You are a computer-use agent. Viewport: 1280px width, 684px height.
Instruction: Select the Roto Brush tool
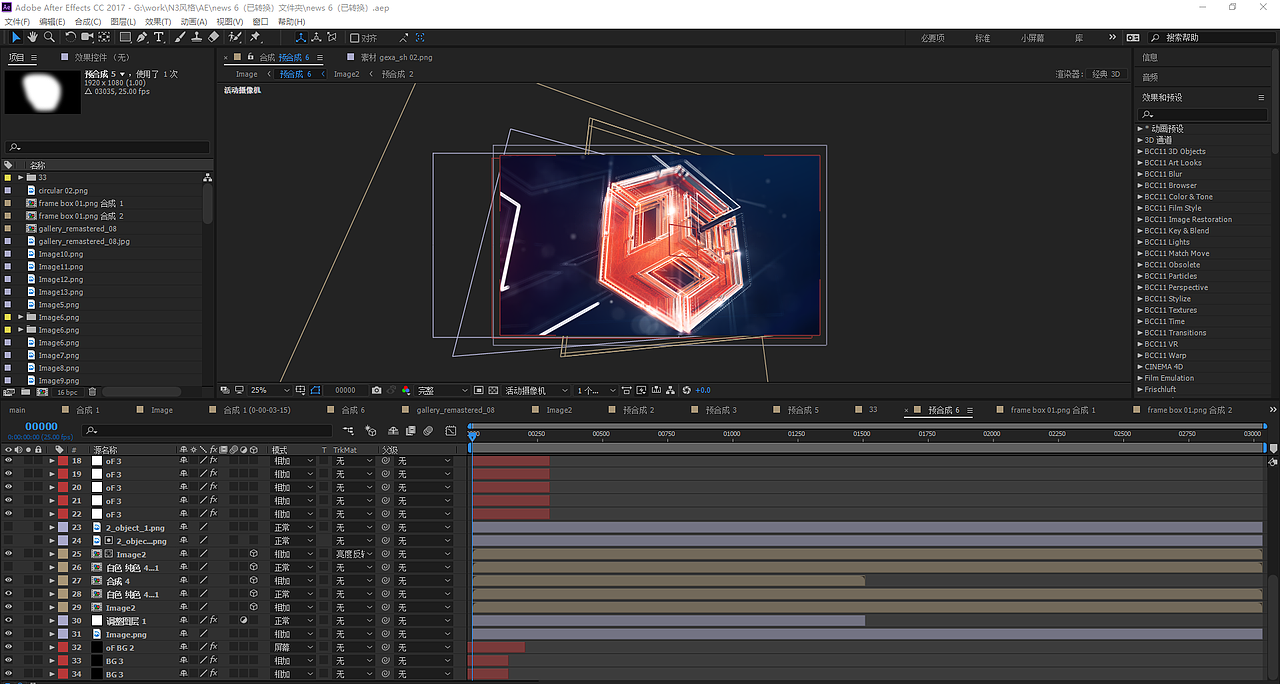tap(234, 37)
